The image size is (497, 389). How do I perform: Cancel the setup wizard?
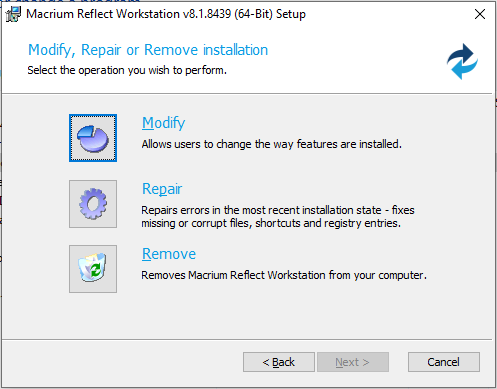pos(444,362)
